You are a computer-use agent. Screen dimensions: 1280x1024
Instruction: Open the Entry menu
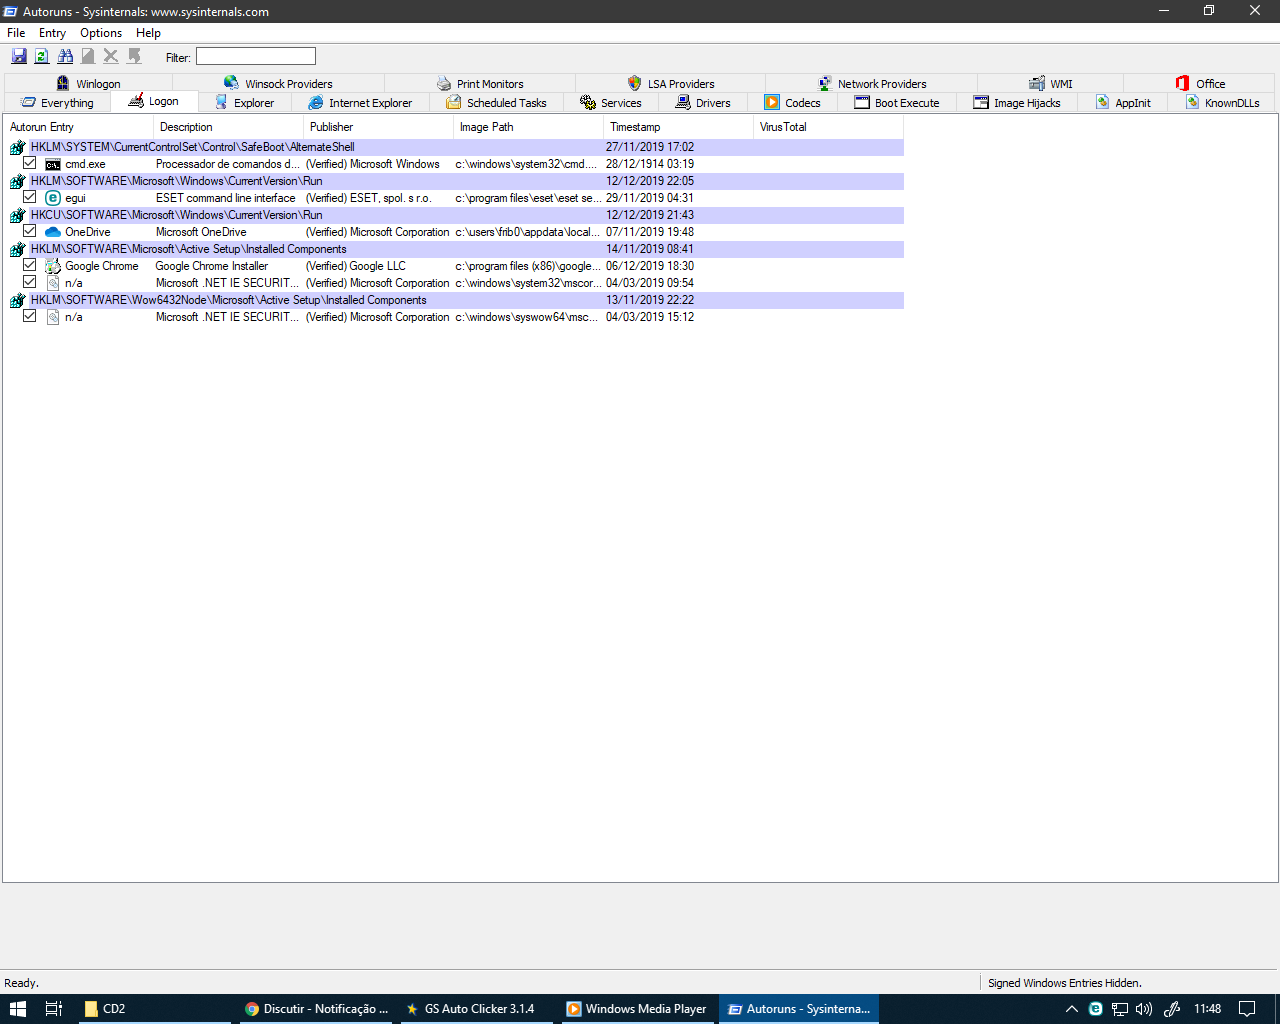[x=52, y=33]
